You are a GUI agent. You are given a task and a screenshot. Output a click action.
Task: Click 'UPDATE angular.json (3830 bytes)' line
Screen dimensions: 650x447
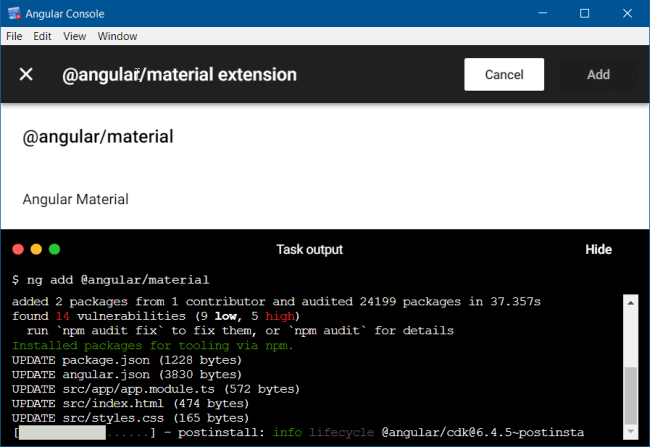pos(126,374)
